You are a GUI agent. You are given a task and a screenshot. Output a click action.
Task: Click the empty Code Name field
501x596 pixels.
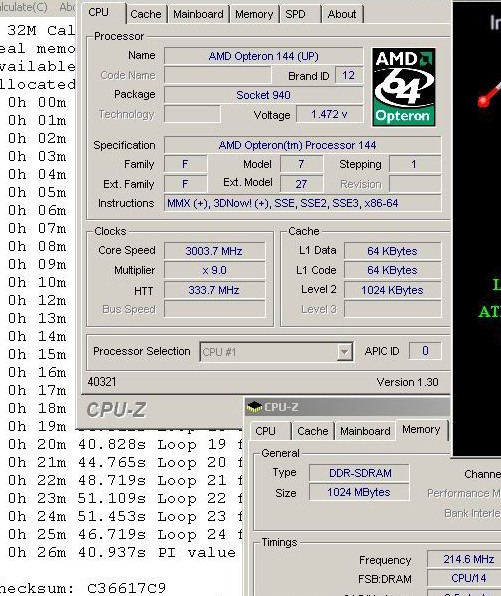pos(218,75)
